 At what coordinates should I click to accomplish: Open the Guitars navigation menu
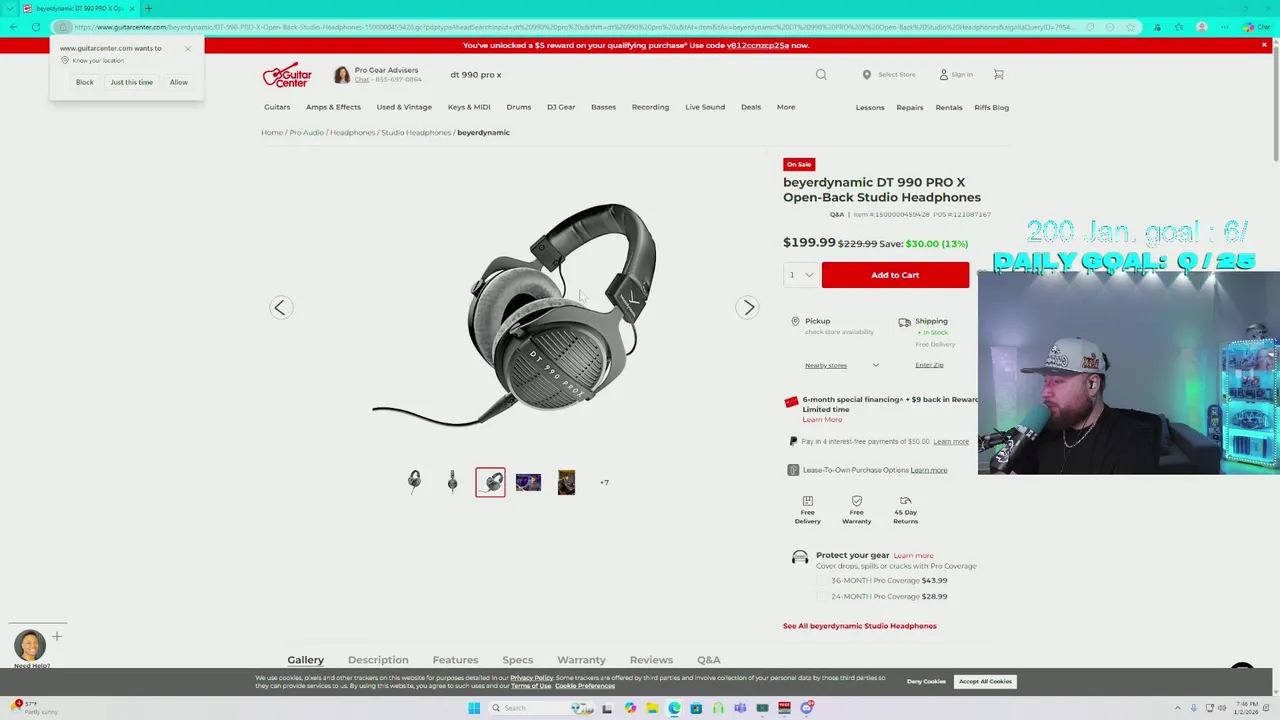[x=277, y=107]
